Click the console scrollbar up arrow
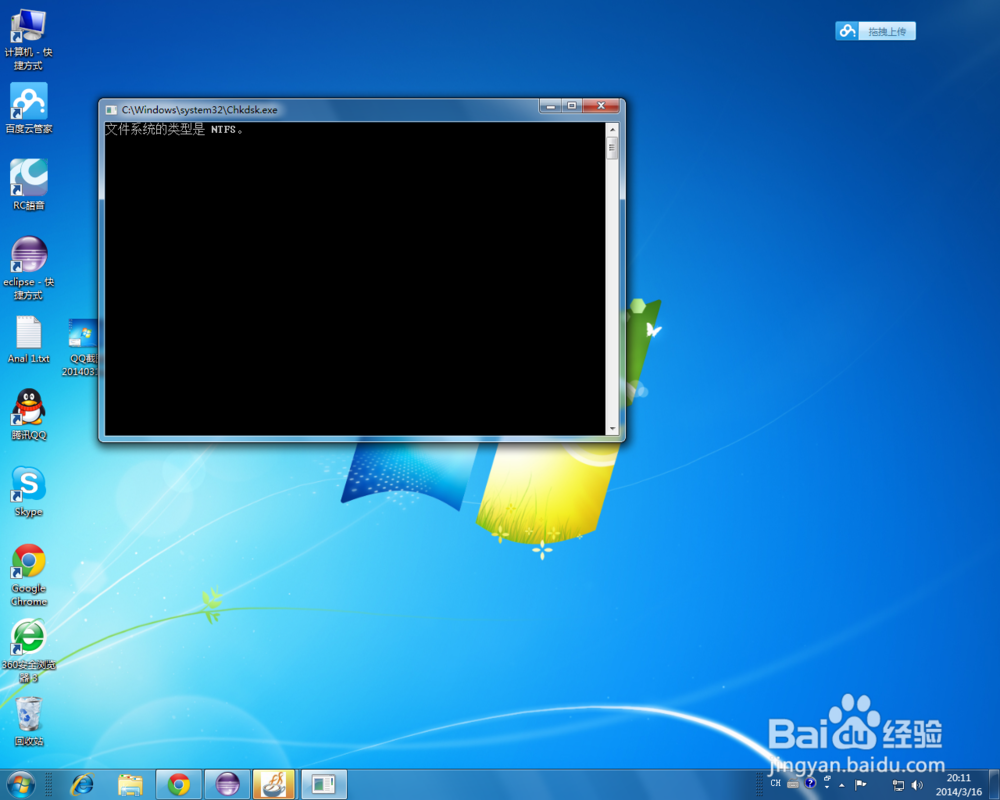This screenshot has height=800, width=1000. pyautogui.click(x=612, y=127)
